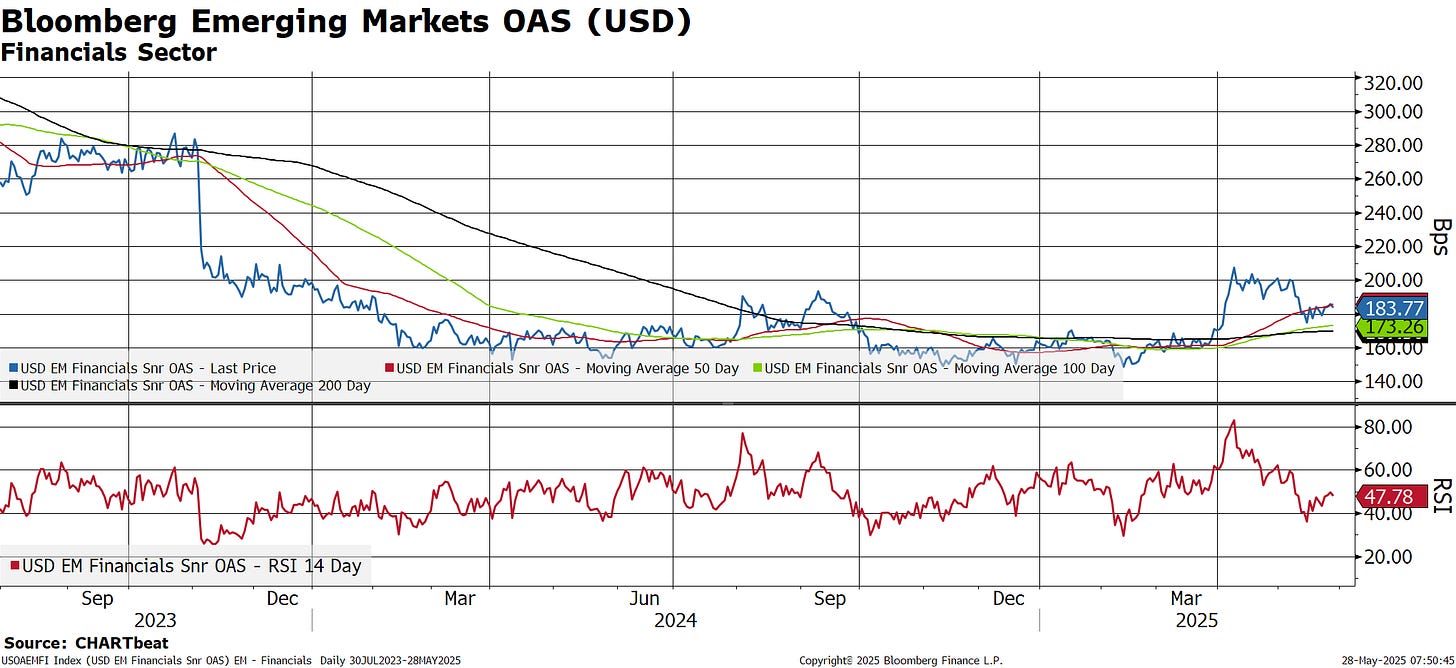
Task: Click the 60.00 RSI axis label
Action: coord(1390,470)
